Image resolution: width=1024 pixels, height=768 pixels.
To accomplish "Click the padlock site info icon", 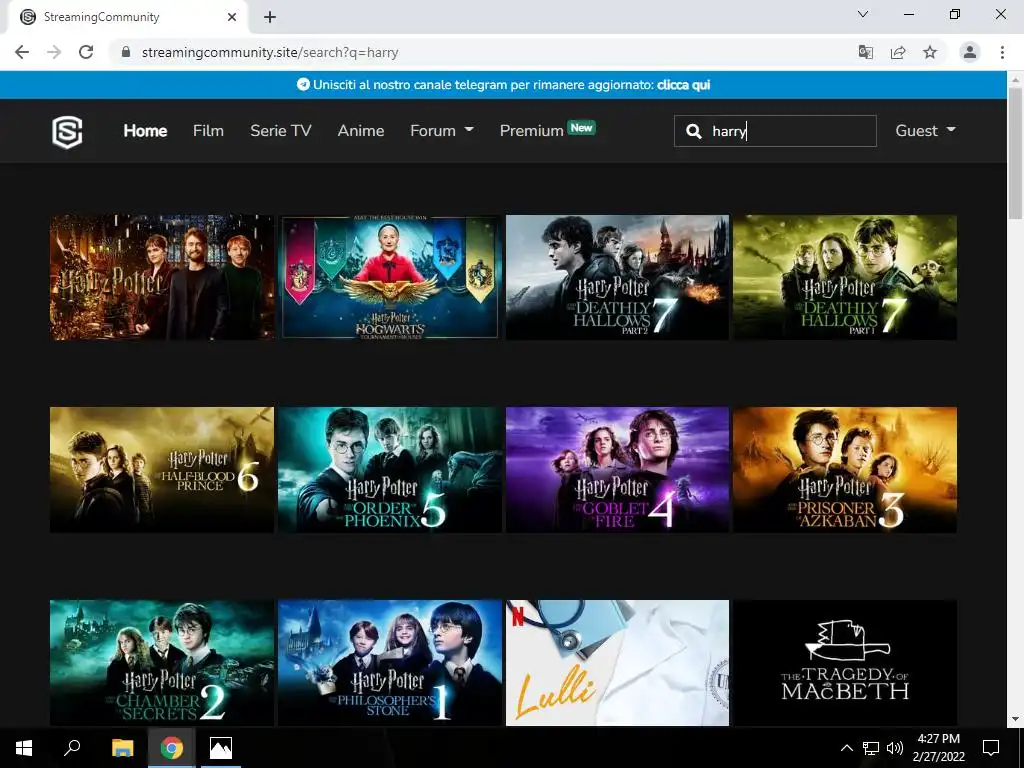I will point(127,52).
